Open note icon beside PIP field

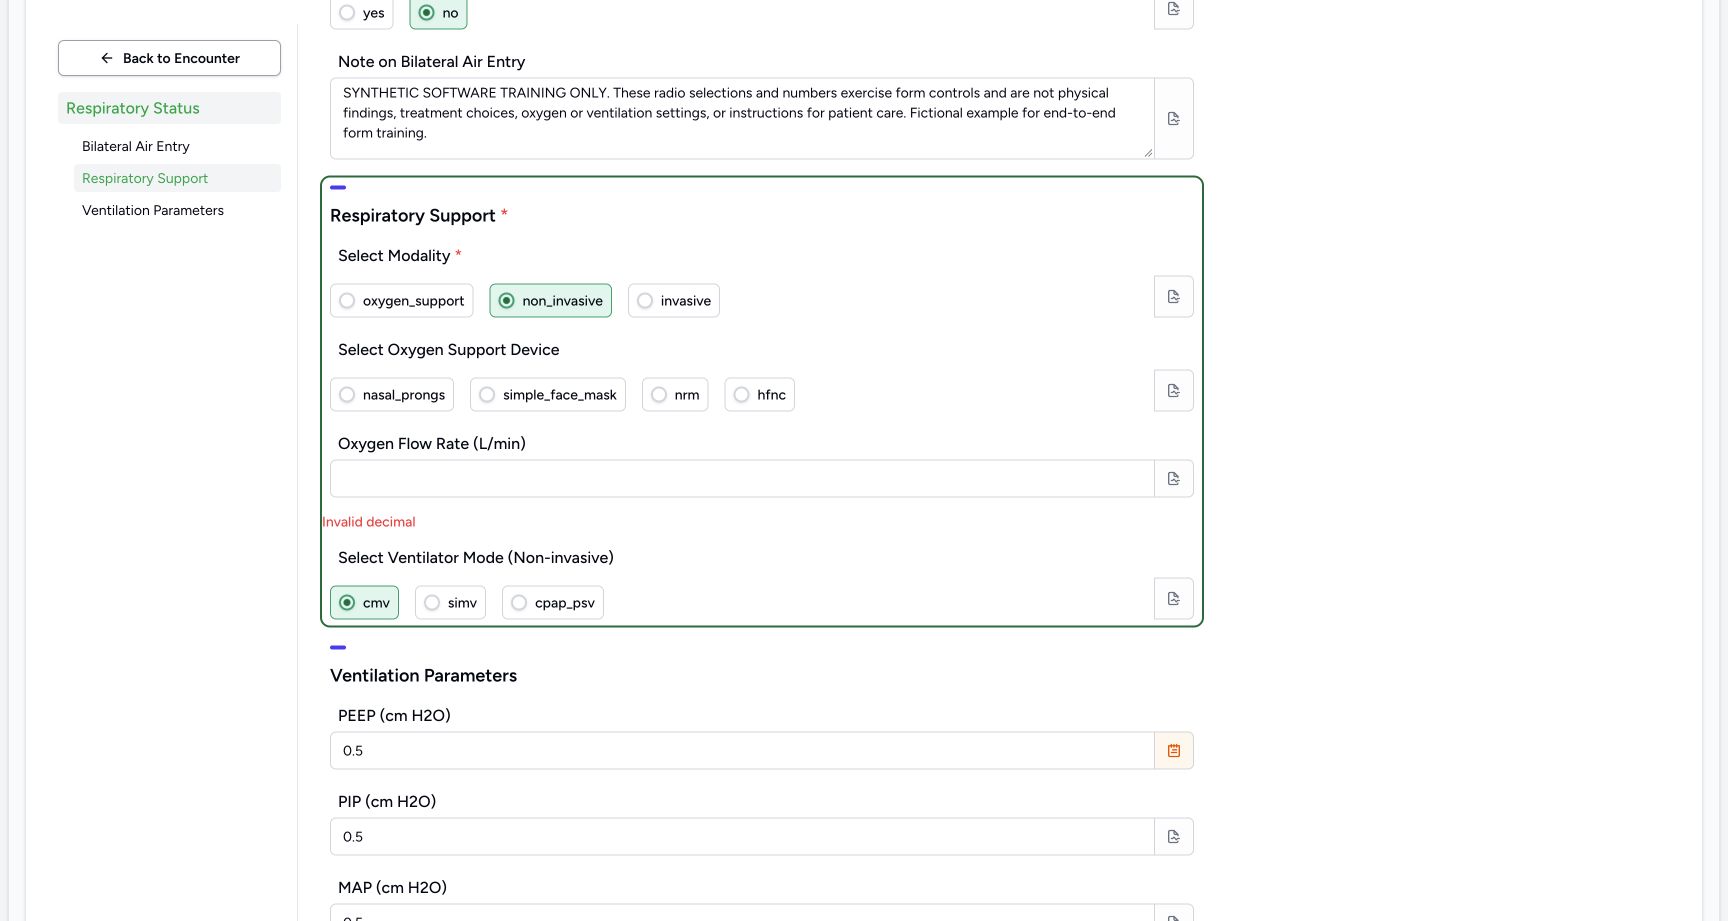point(1174,837)
